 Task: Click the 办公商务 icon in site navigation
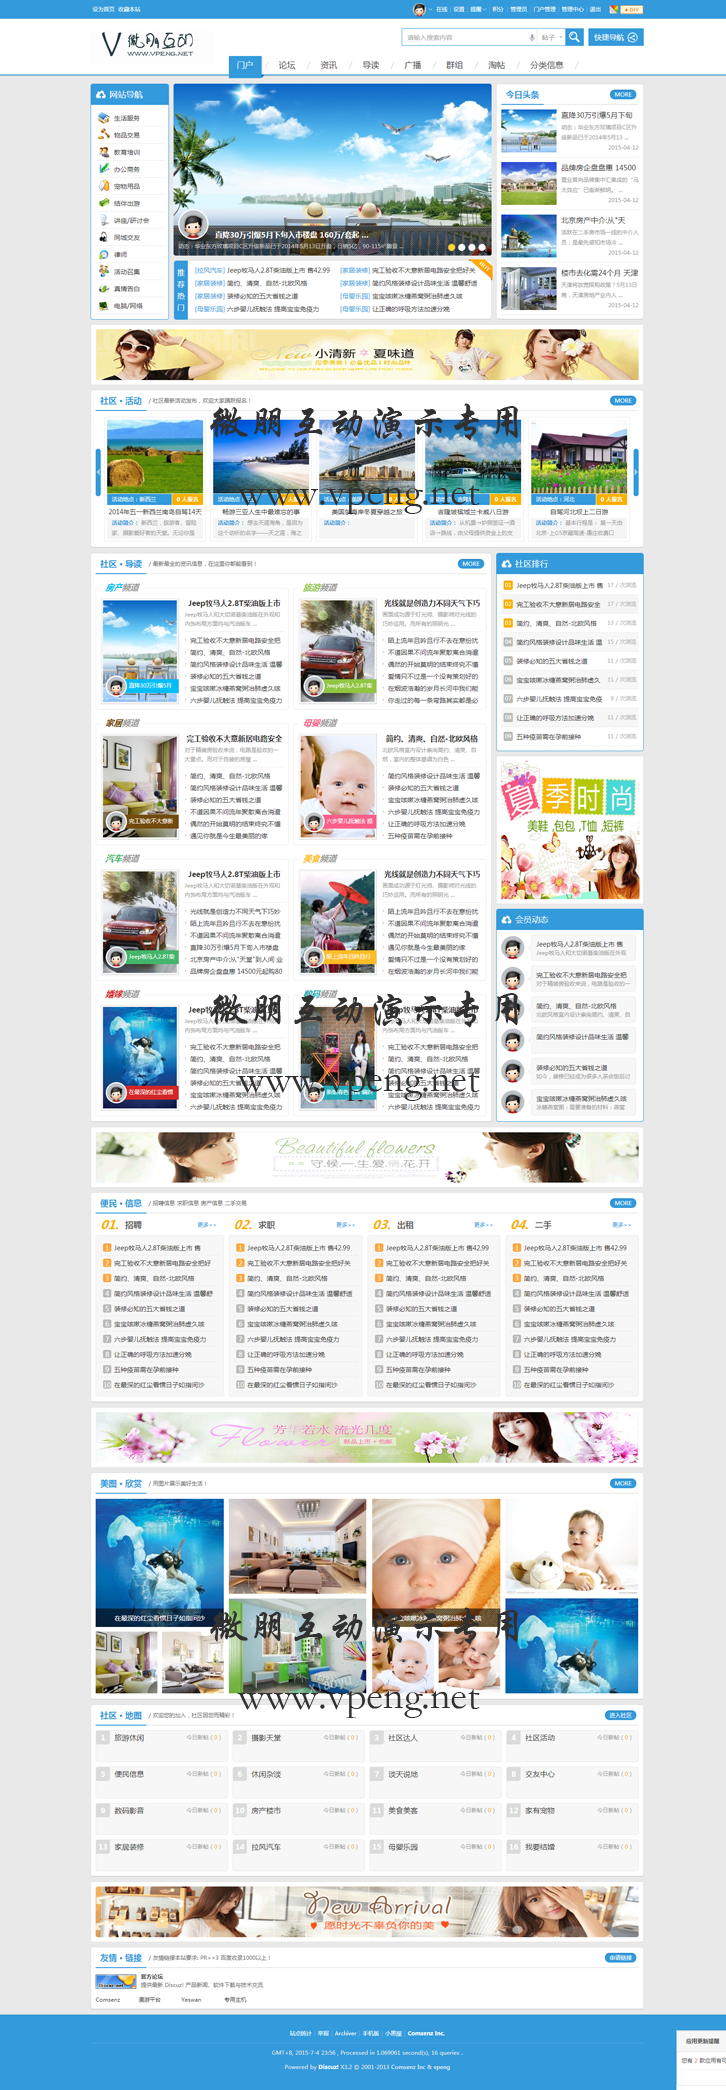[104, 169]
